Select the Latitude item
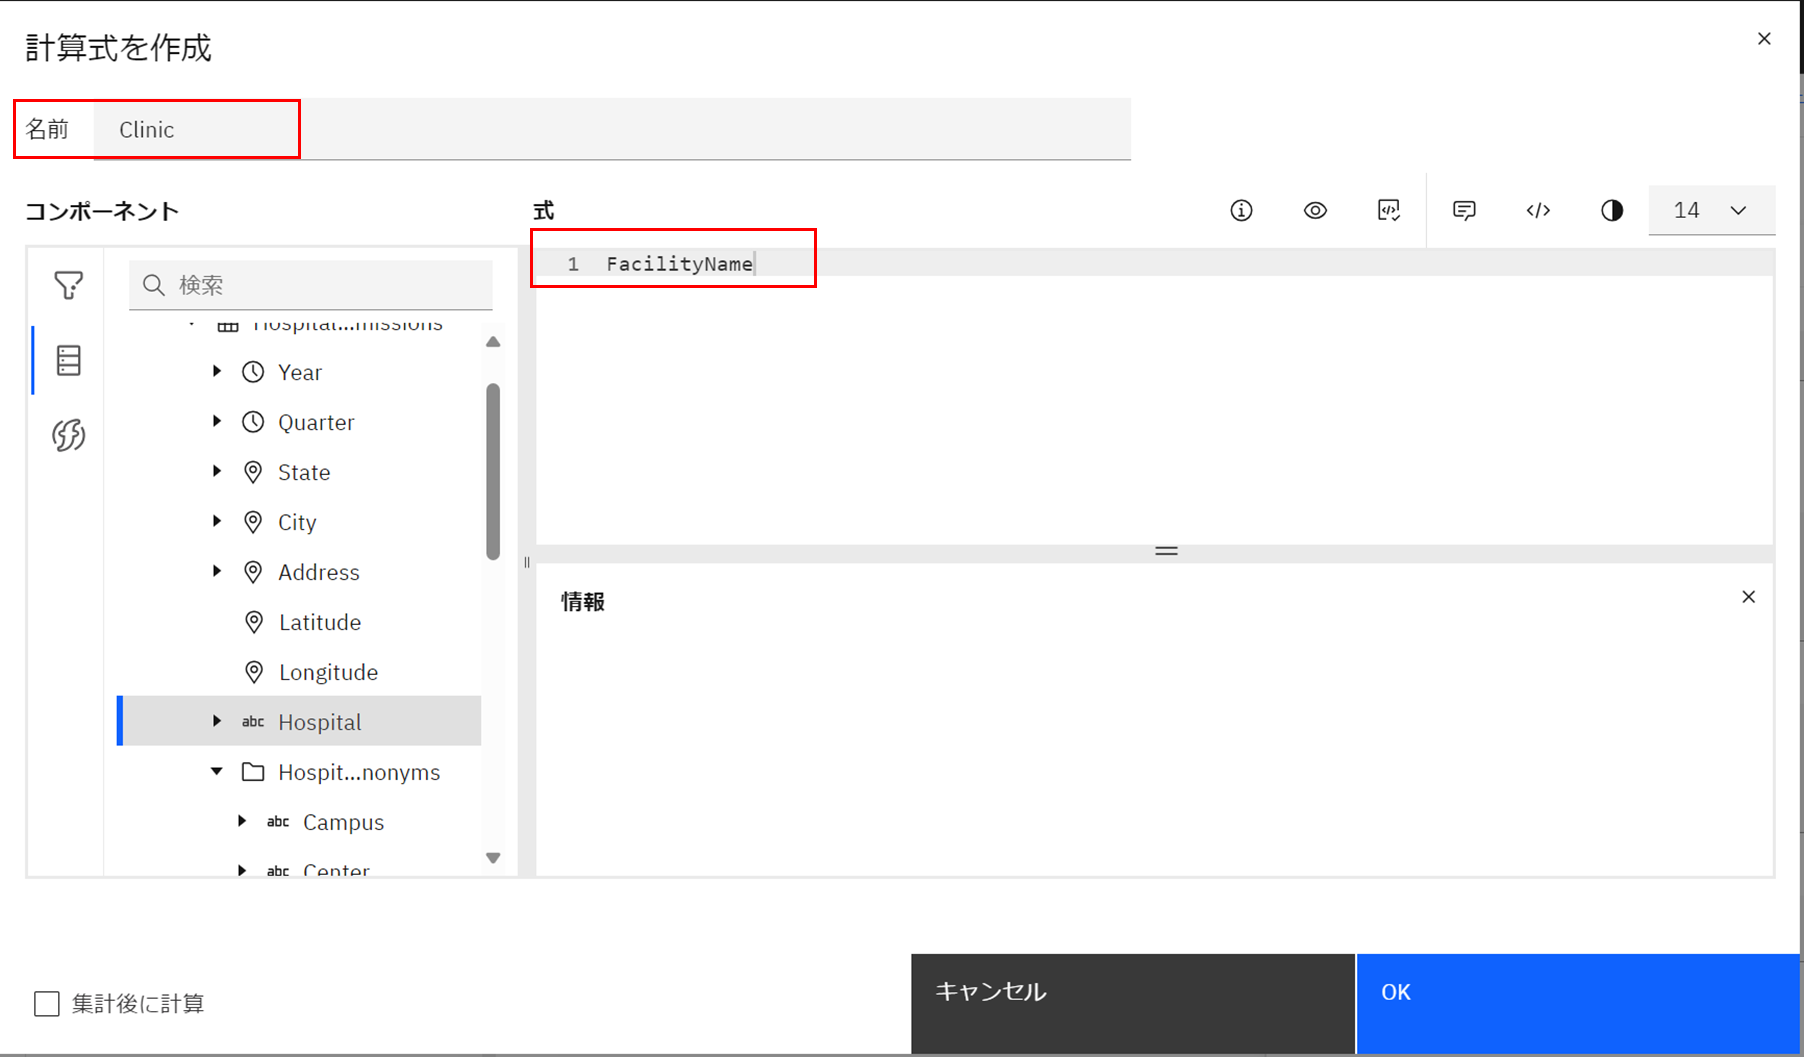The image size is (1804, 1057). click(x=320, y=622)
